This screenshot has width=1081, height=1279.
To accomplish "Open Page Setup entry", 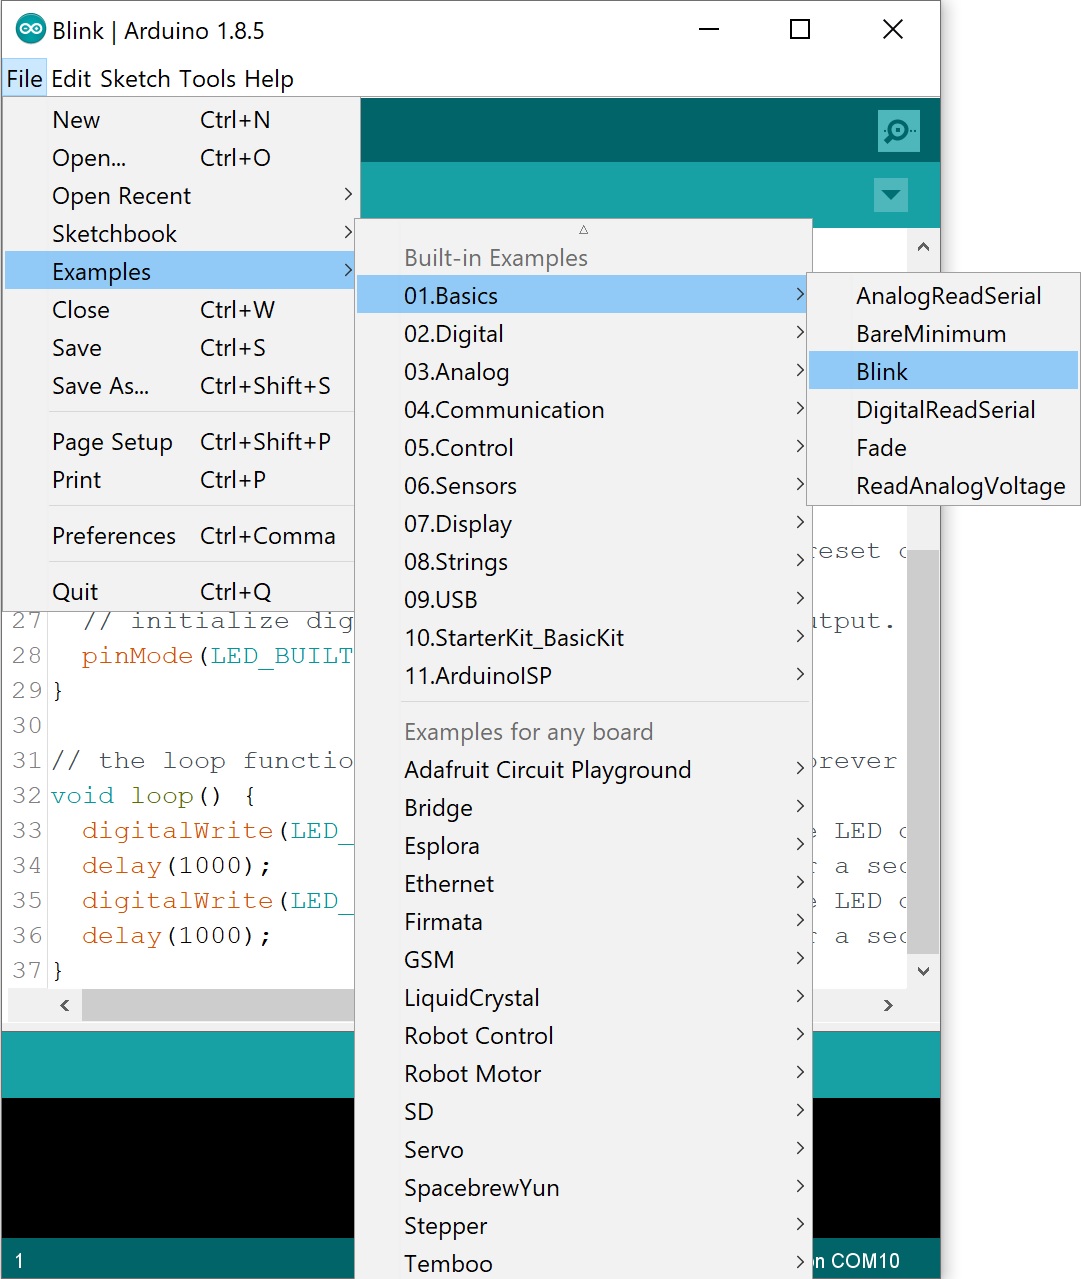I will click(x=180, y=442).
